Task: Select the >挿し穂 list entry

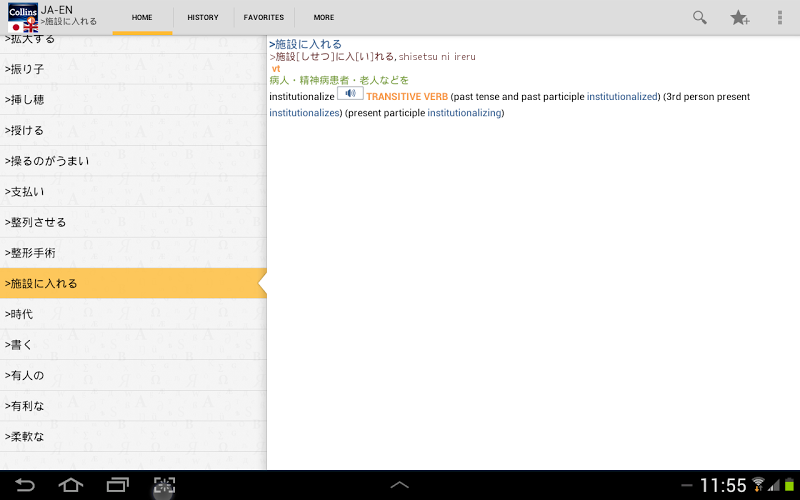Action: point(133,99)
